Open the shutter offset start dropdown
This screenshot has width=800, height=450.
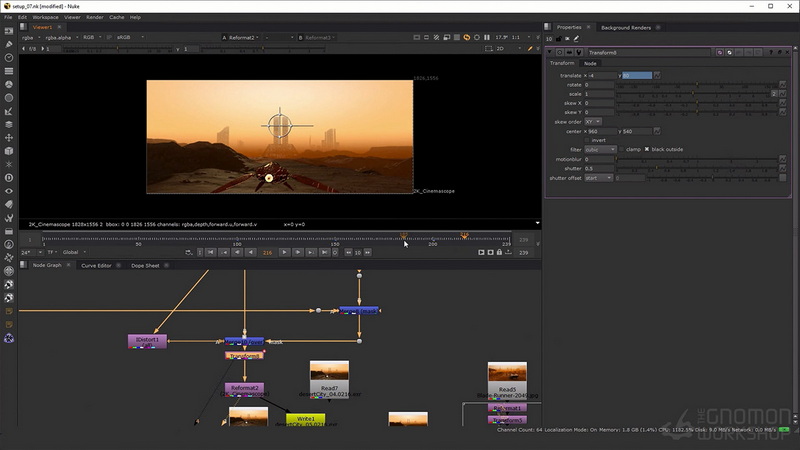[598, 178]
